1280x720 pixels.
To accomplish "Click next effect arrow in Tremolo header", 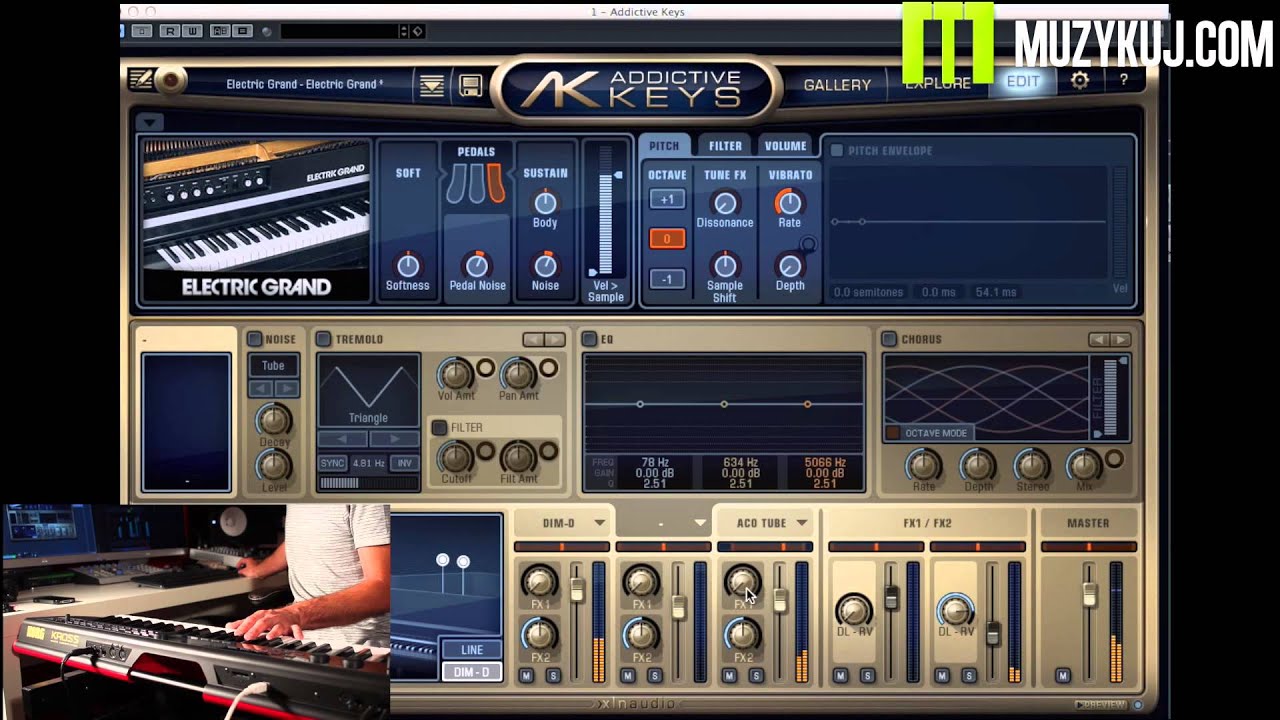I will [x=555, y=340].
